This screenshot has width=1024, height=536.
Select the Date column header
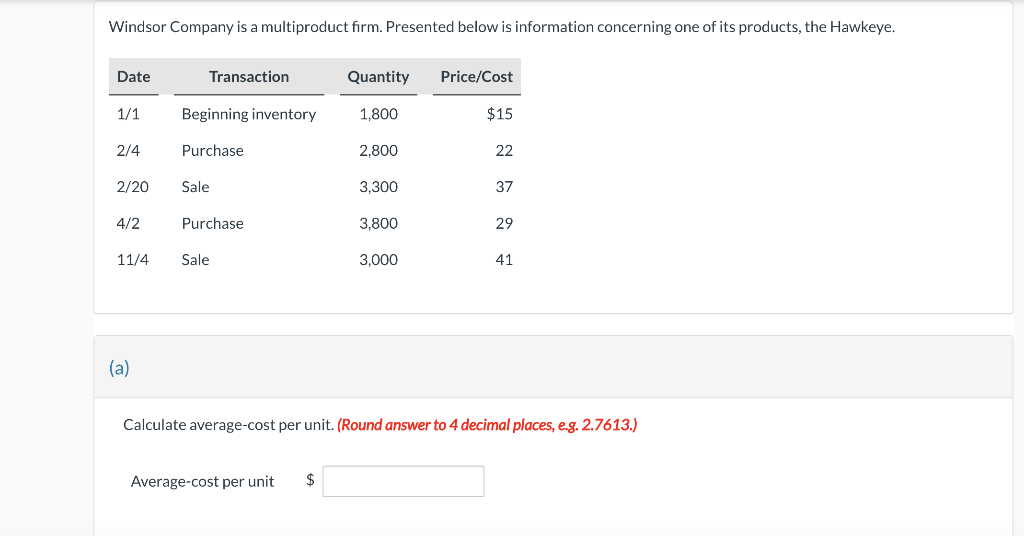pyautogui.click(x=133, y=77)
